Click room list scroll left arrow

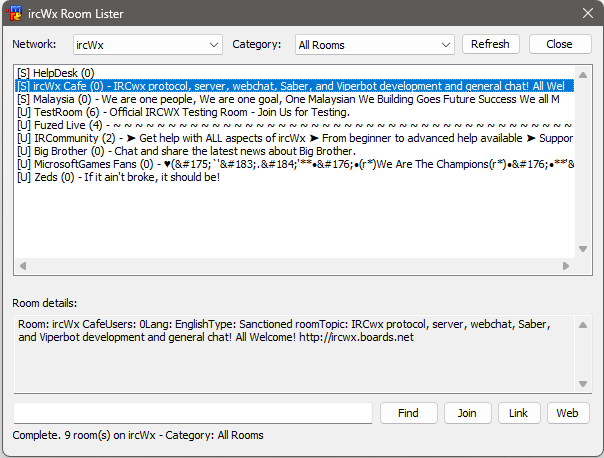pyautogui.click(x=23, y=266)
